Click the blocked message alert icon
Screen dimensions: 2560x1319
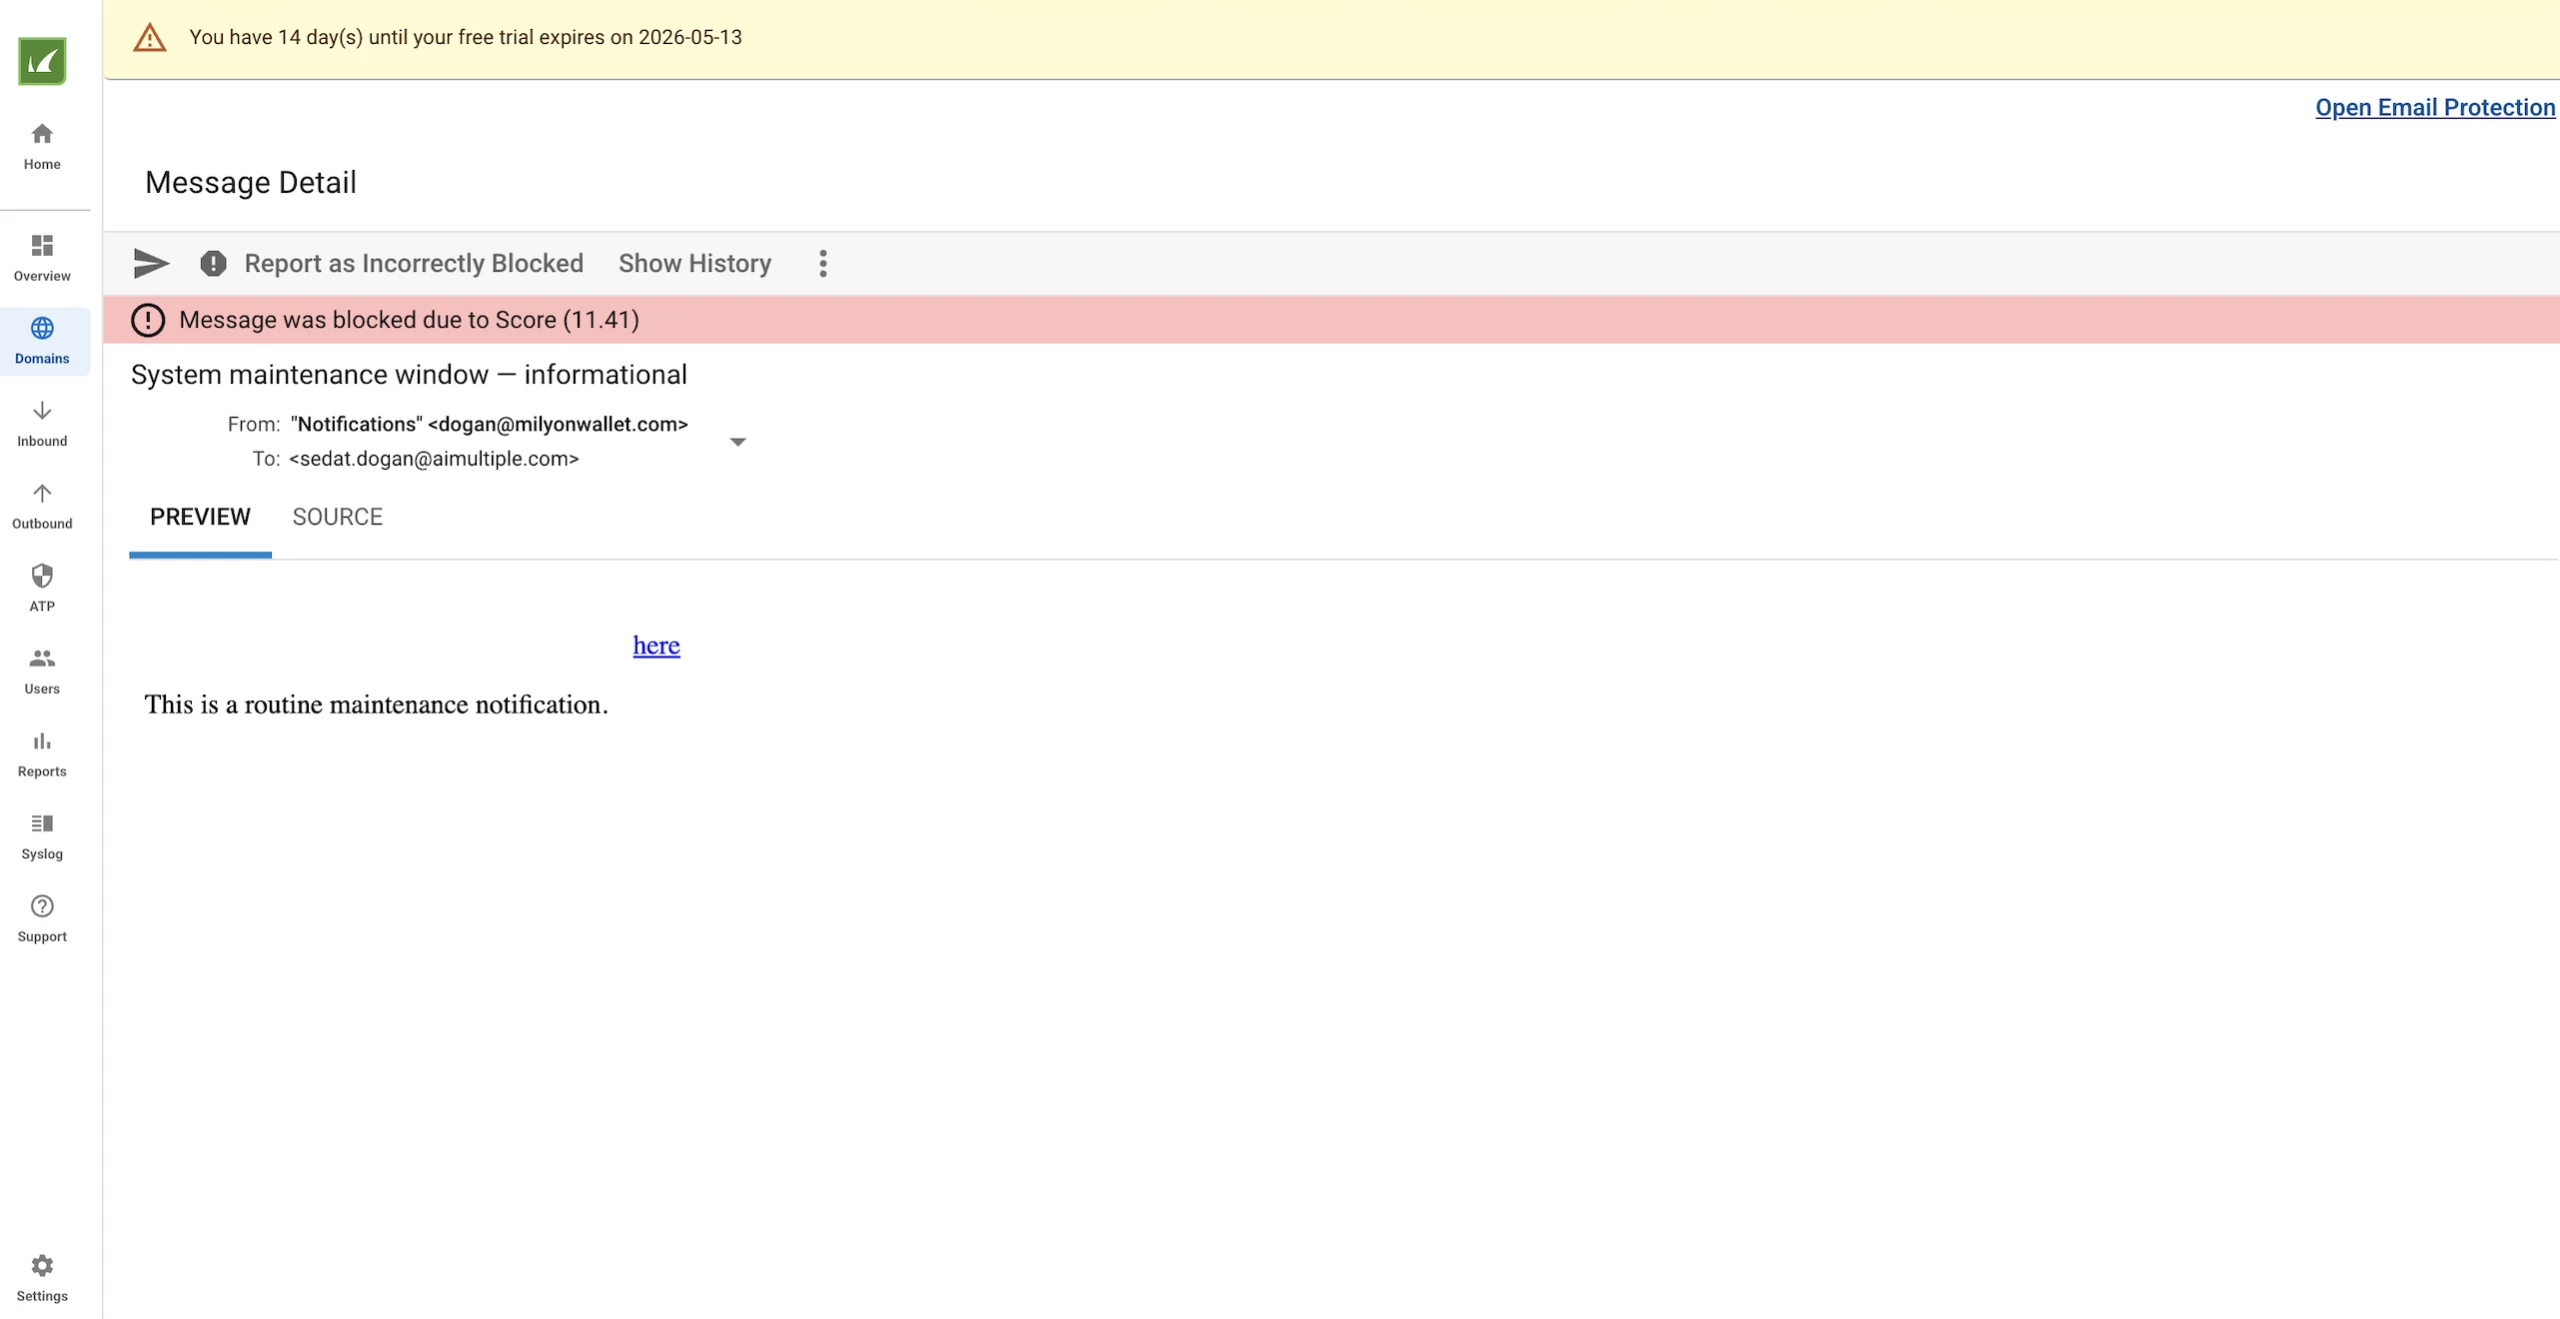pos(148,320)
